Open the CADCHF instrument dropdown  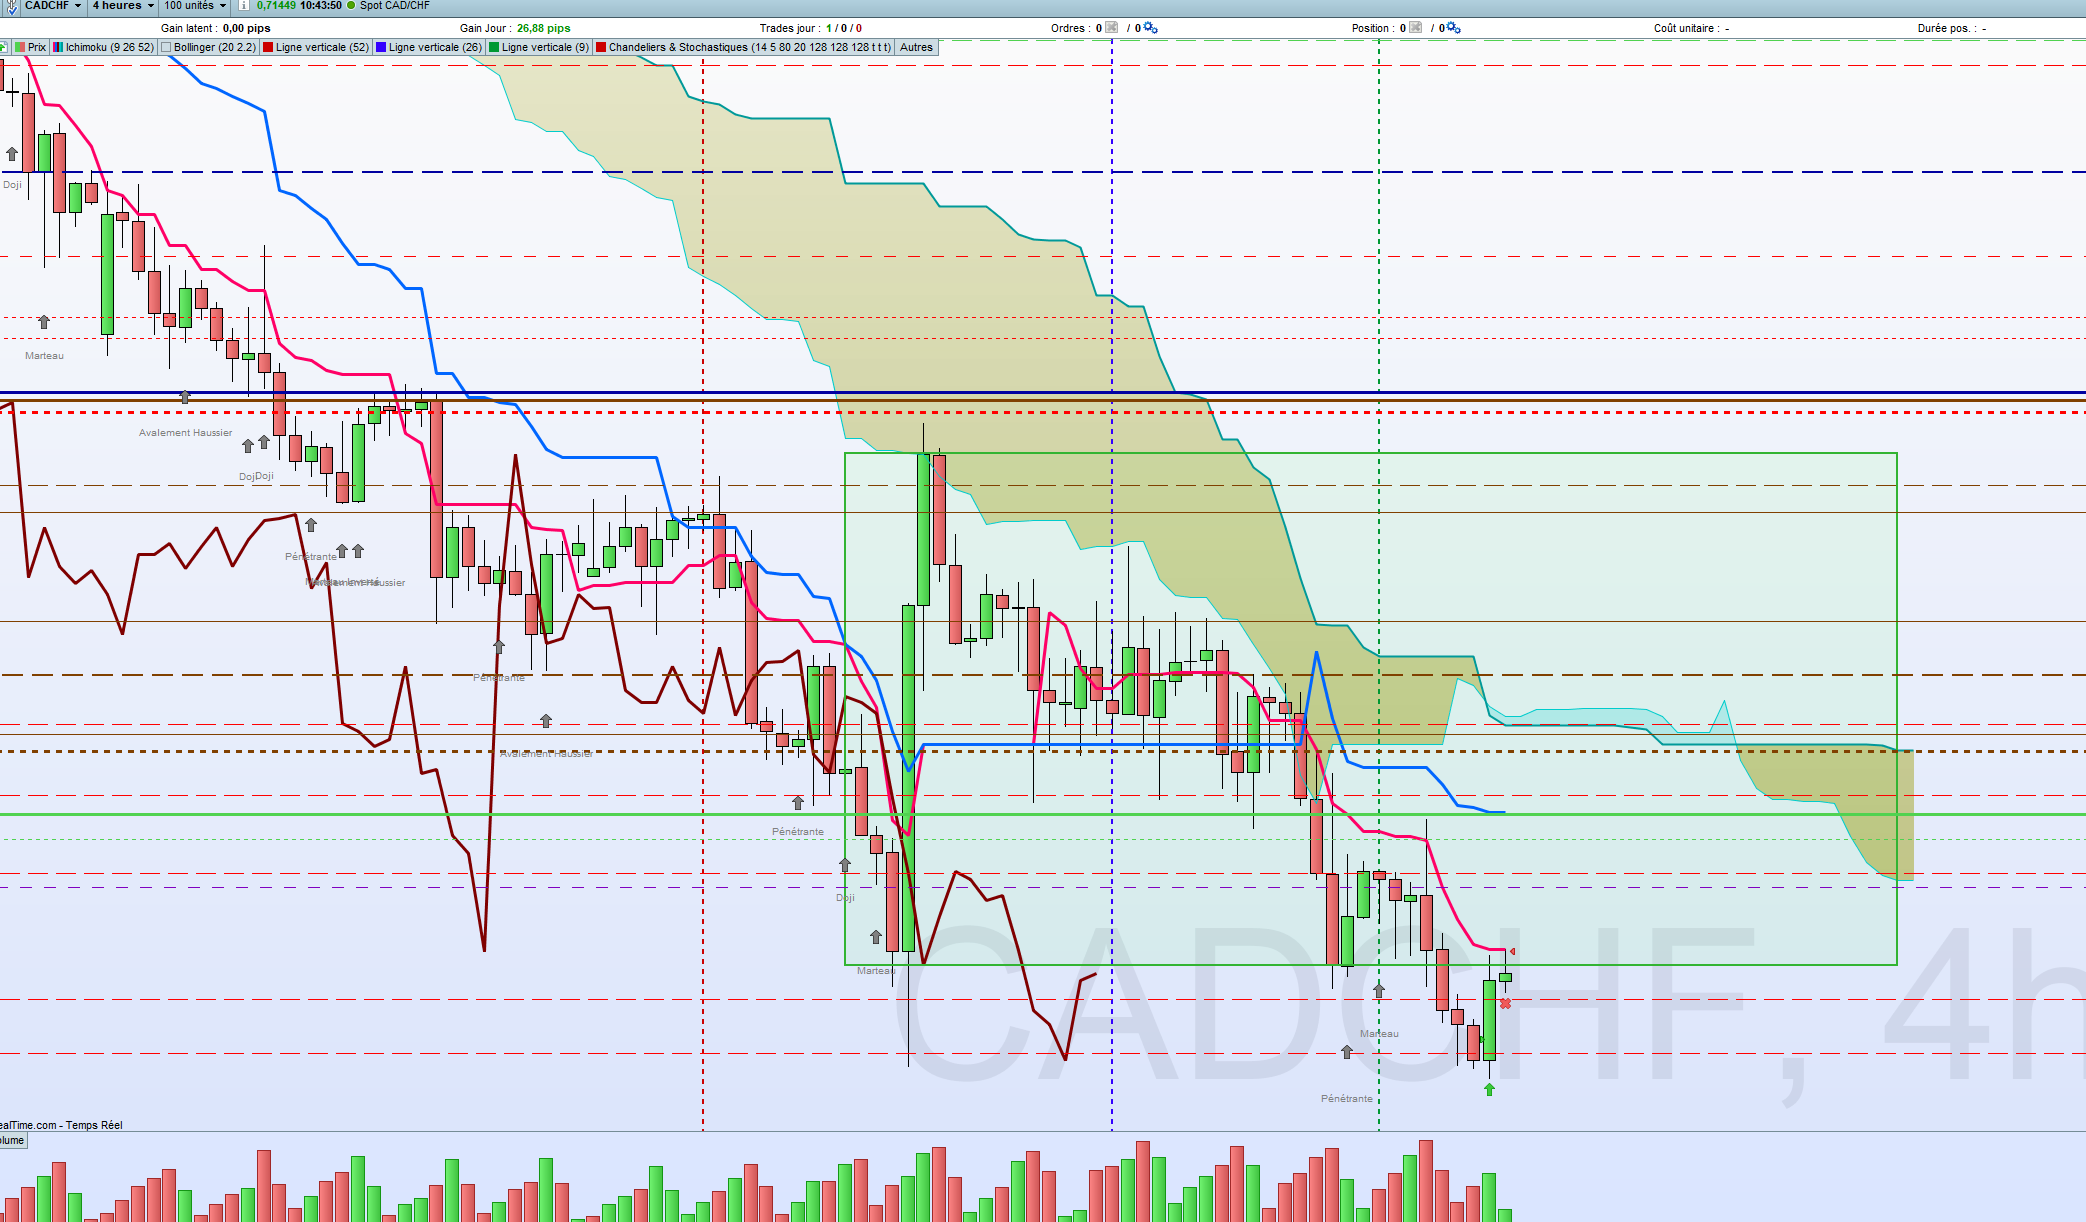[x=53, y=6]
